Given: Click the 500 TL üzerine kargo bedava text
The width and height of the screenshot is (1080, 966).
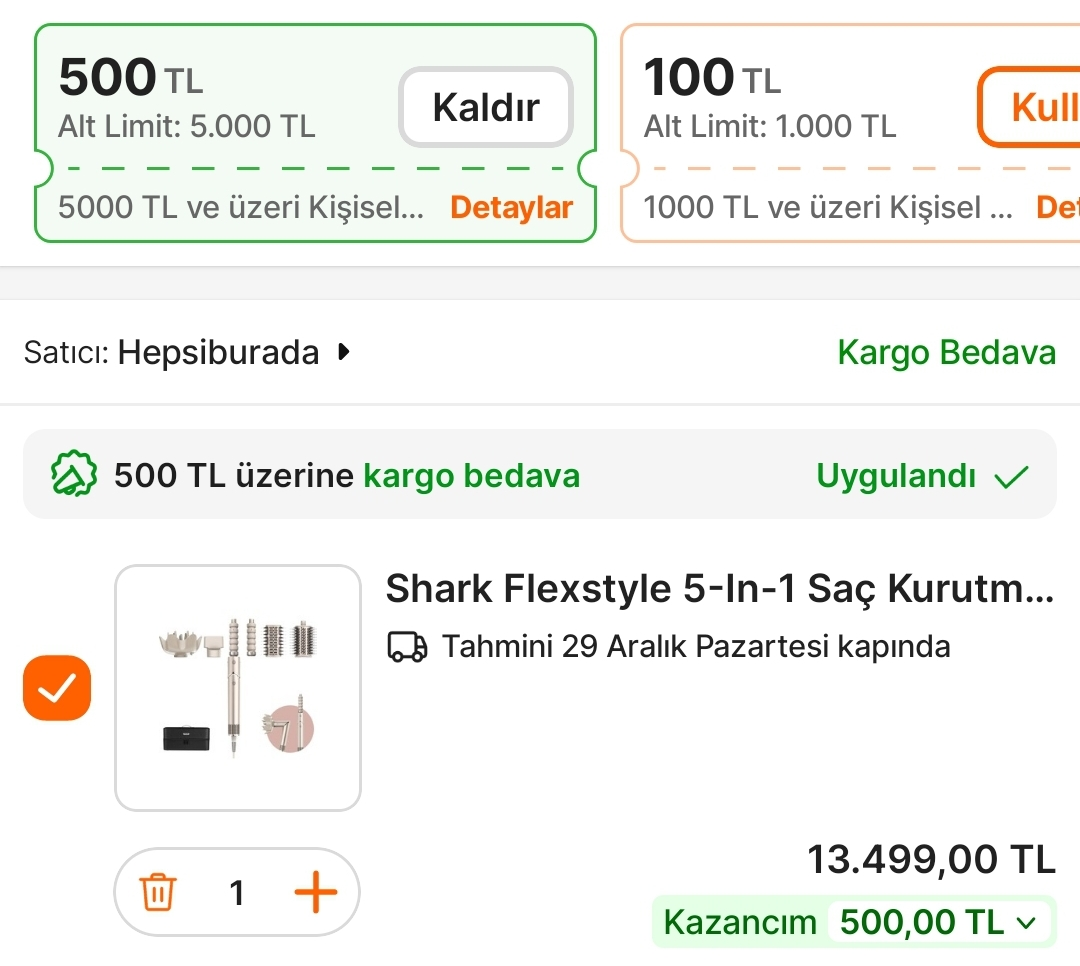Looking at the screenshot, I should pos(346,475).
